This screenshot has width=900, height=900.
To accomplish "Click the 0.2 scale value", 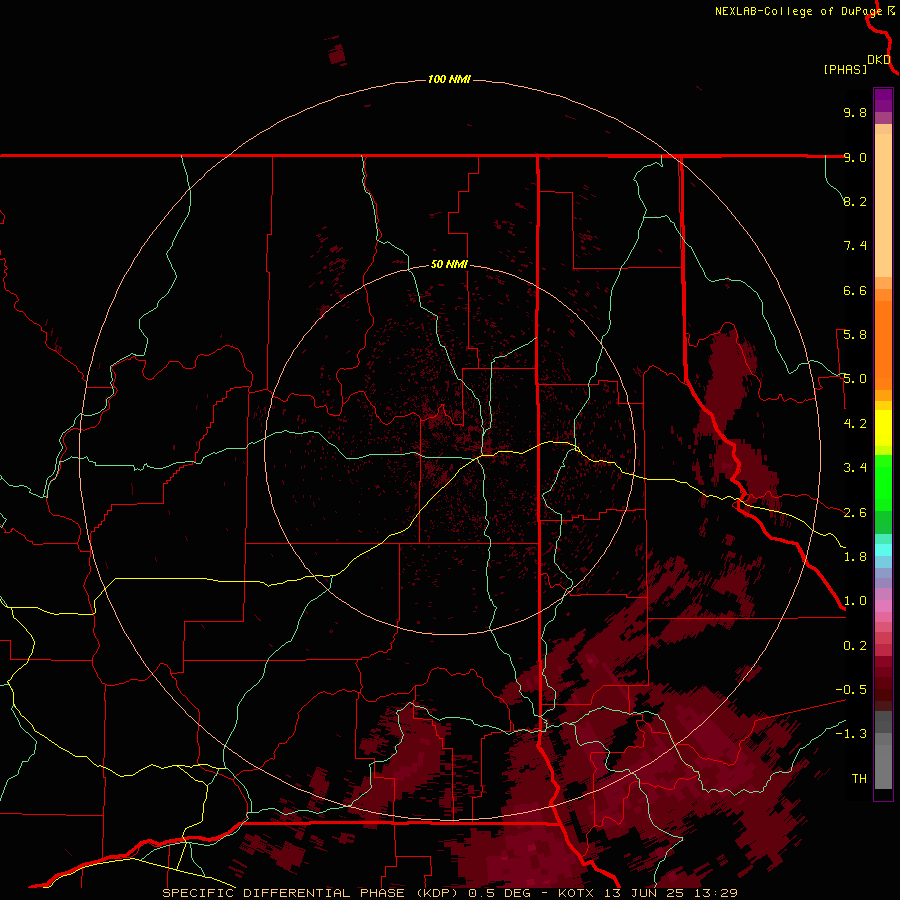I will coord(855,646).
